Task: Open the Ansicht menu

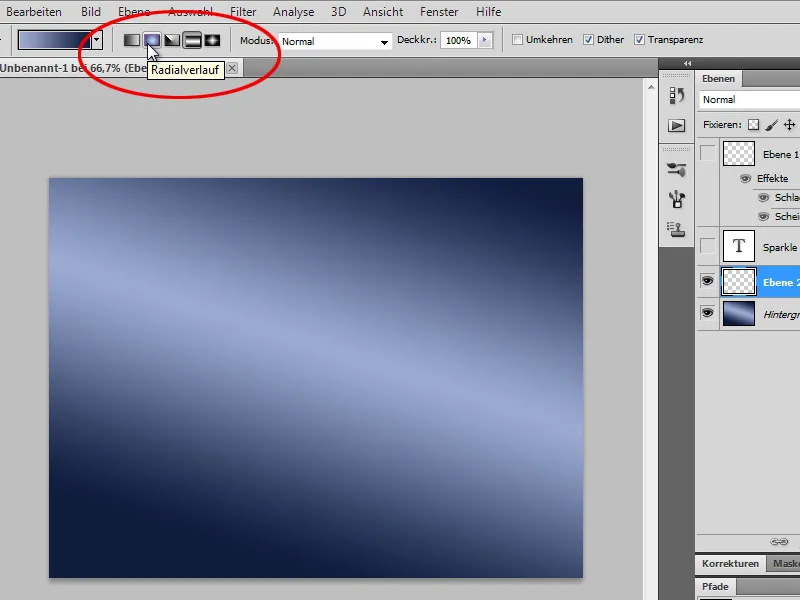Action: 383,12
